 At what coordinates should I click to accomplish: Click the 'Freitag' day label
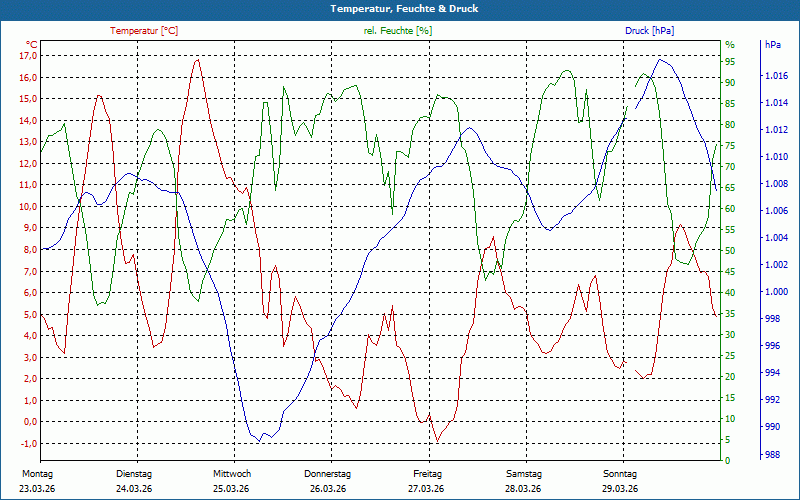[428, 474]
